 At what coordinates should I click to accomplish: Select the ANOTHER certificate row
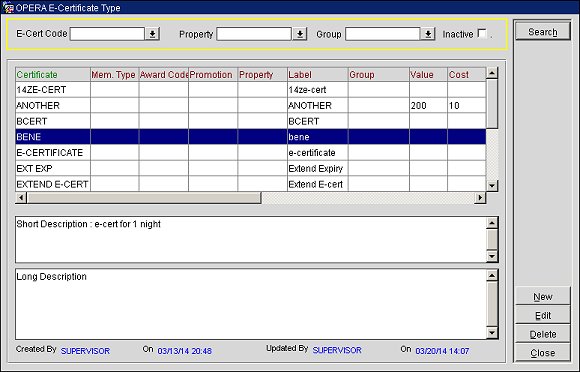pyautogui.click(x=250, y=105)
